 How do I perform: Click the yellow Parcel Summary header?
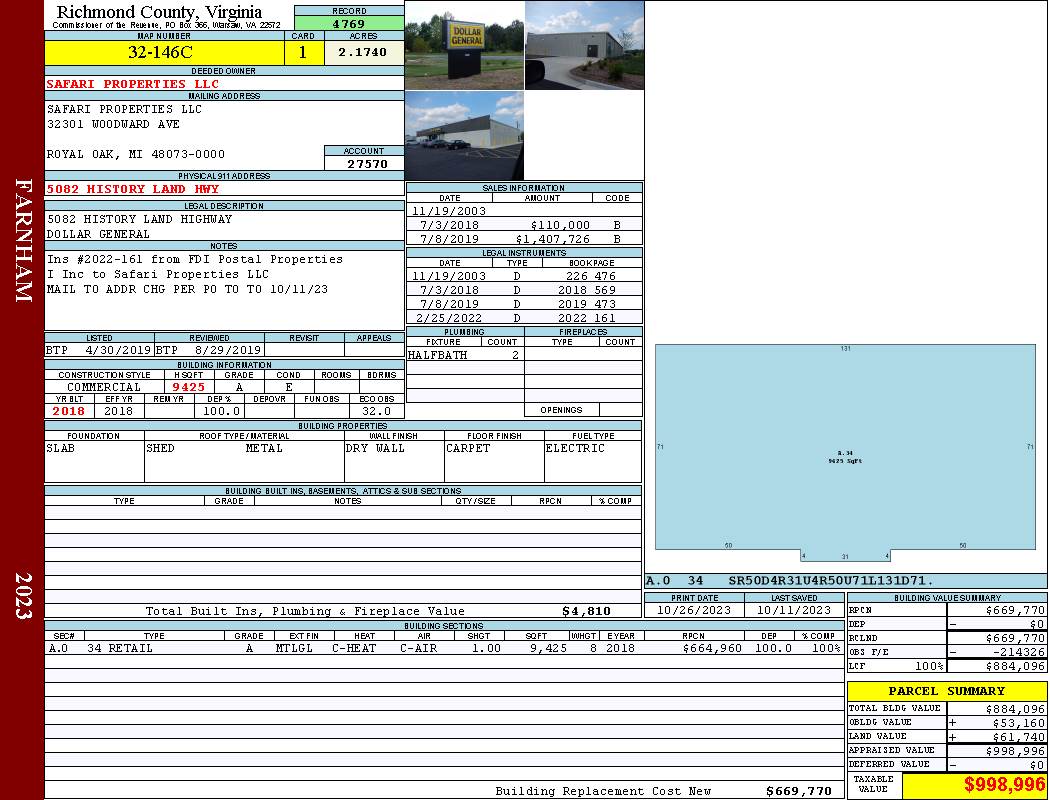(946, 691)
